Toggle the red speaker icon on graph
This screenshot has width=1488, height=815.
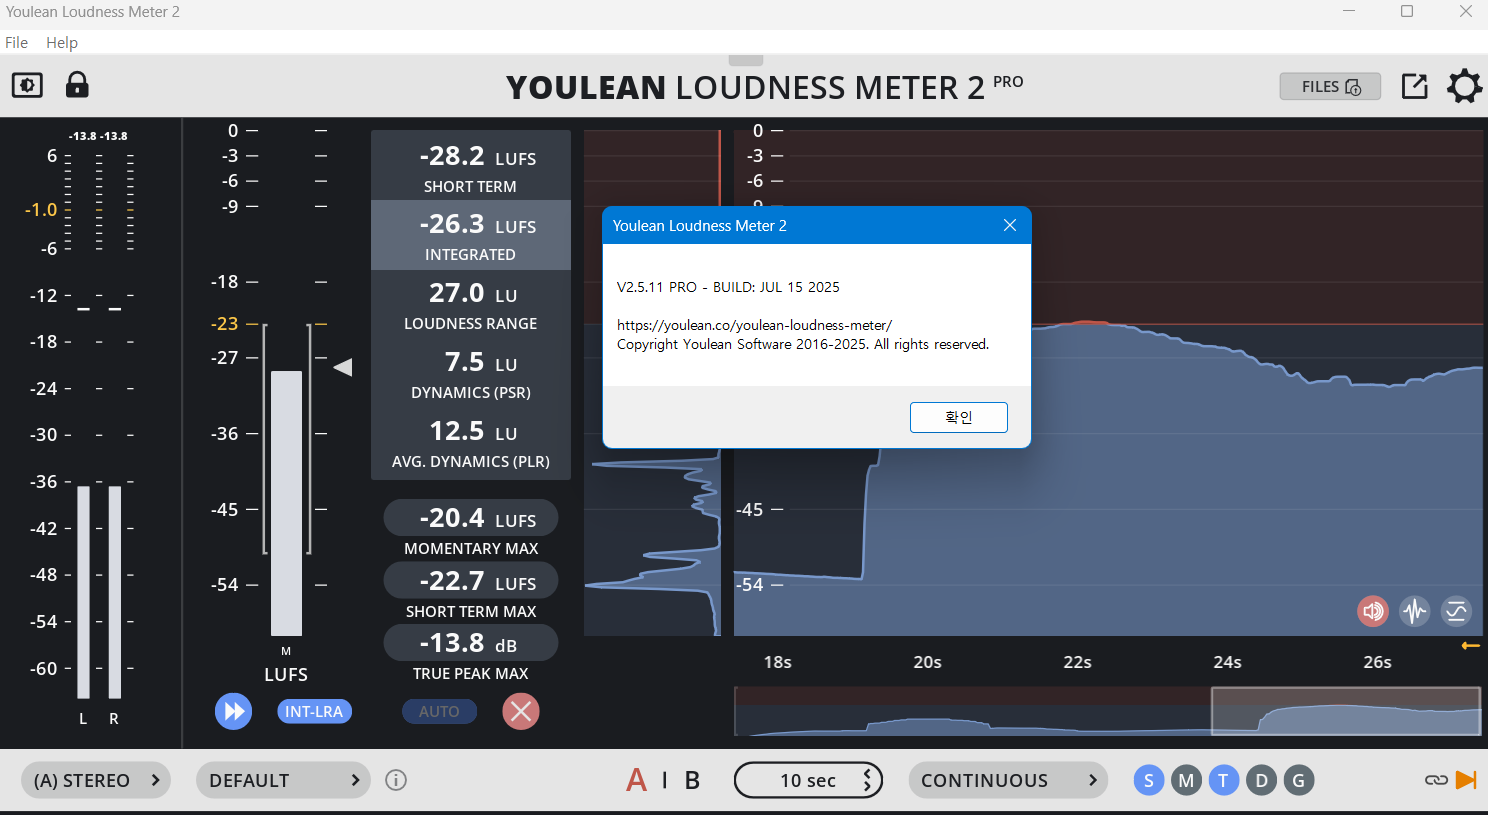[1373, 611]
